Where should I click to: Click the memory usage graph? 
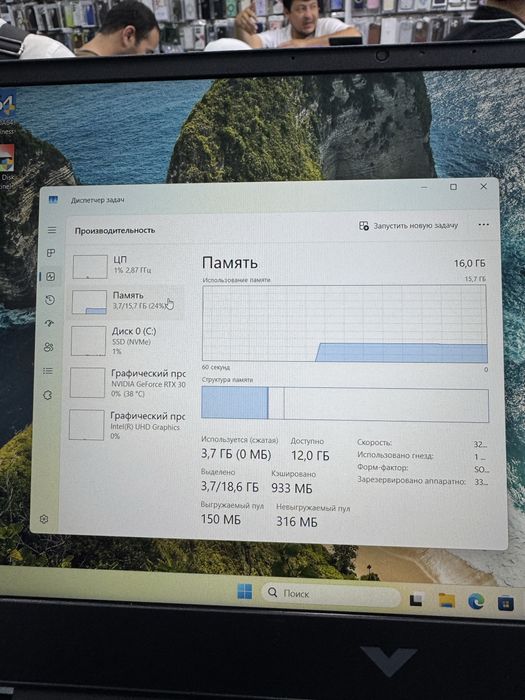(345, 323)
